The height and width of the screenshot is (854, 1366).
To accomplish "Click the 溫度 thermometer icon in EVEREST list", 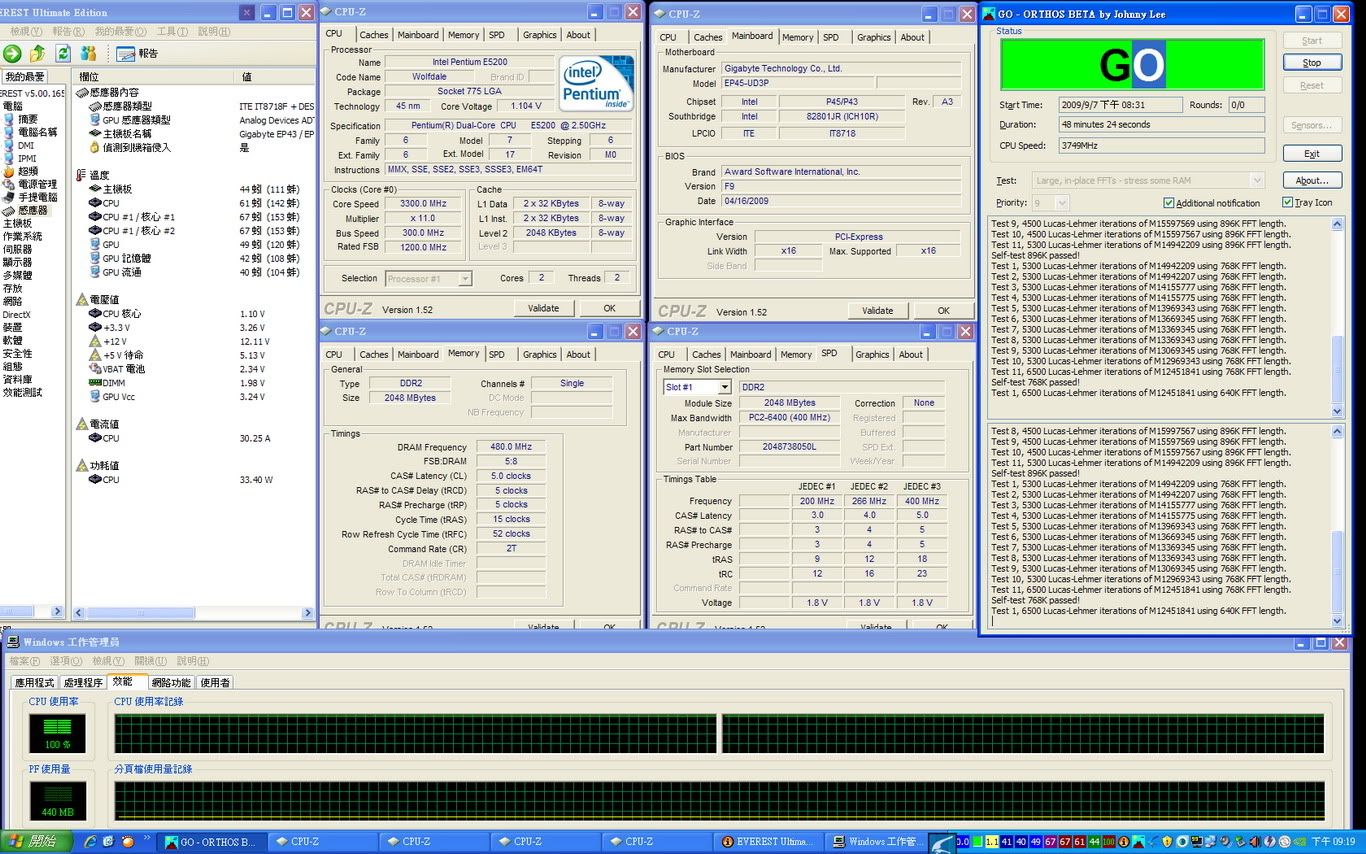I will [x=82, y=175].
